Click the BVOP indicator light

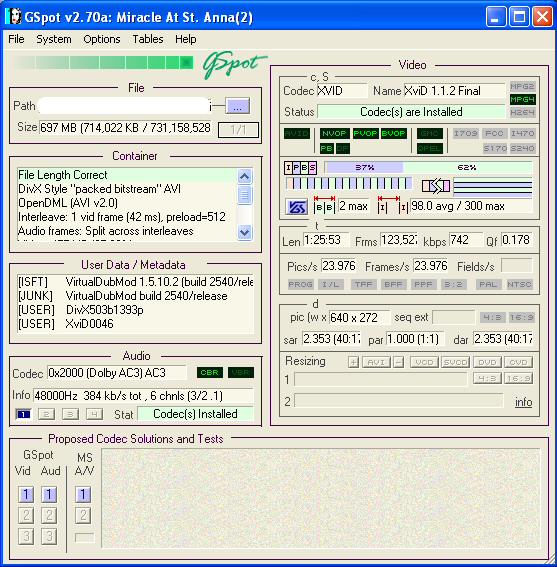(394, 133)
